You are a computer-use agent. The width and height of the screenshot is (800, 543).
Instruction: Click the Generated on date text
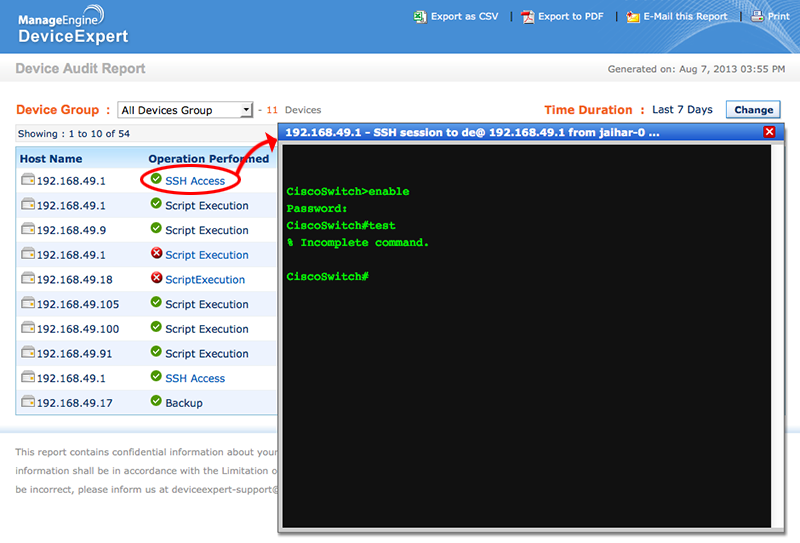click(x=696, y=69)
